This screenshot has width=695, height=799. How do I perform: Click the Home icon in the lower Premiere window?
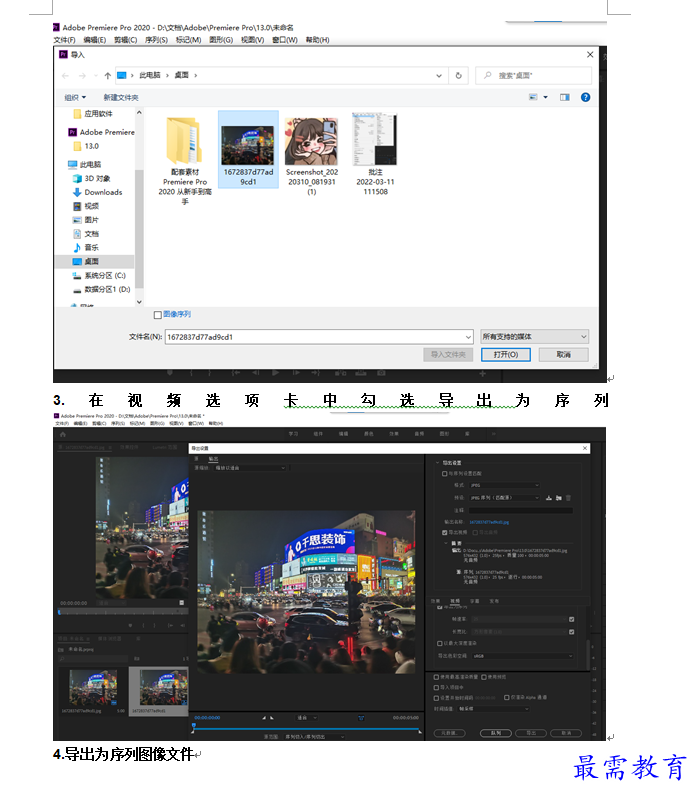pyautogui.click(x=63, y=435)
